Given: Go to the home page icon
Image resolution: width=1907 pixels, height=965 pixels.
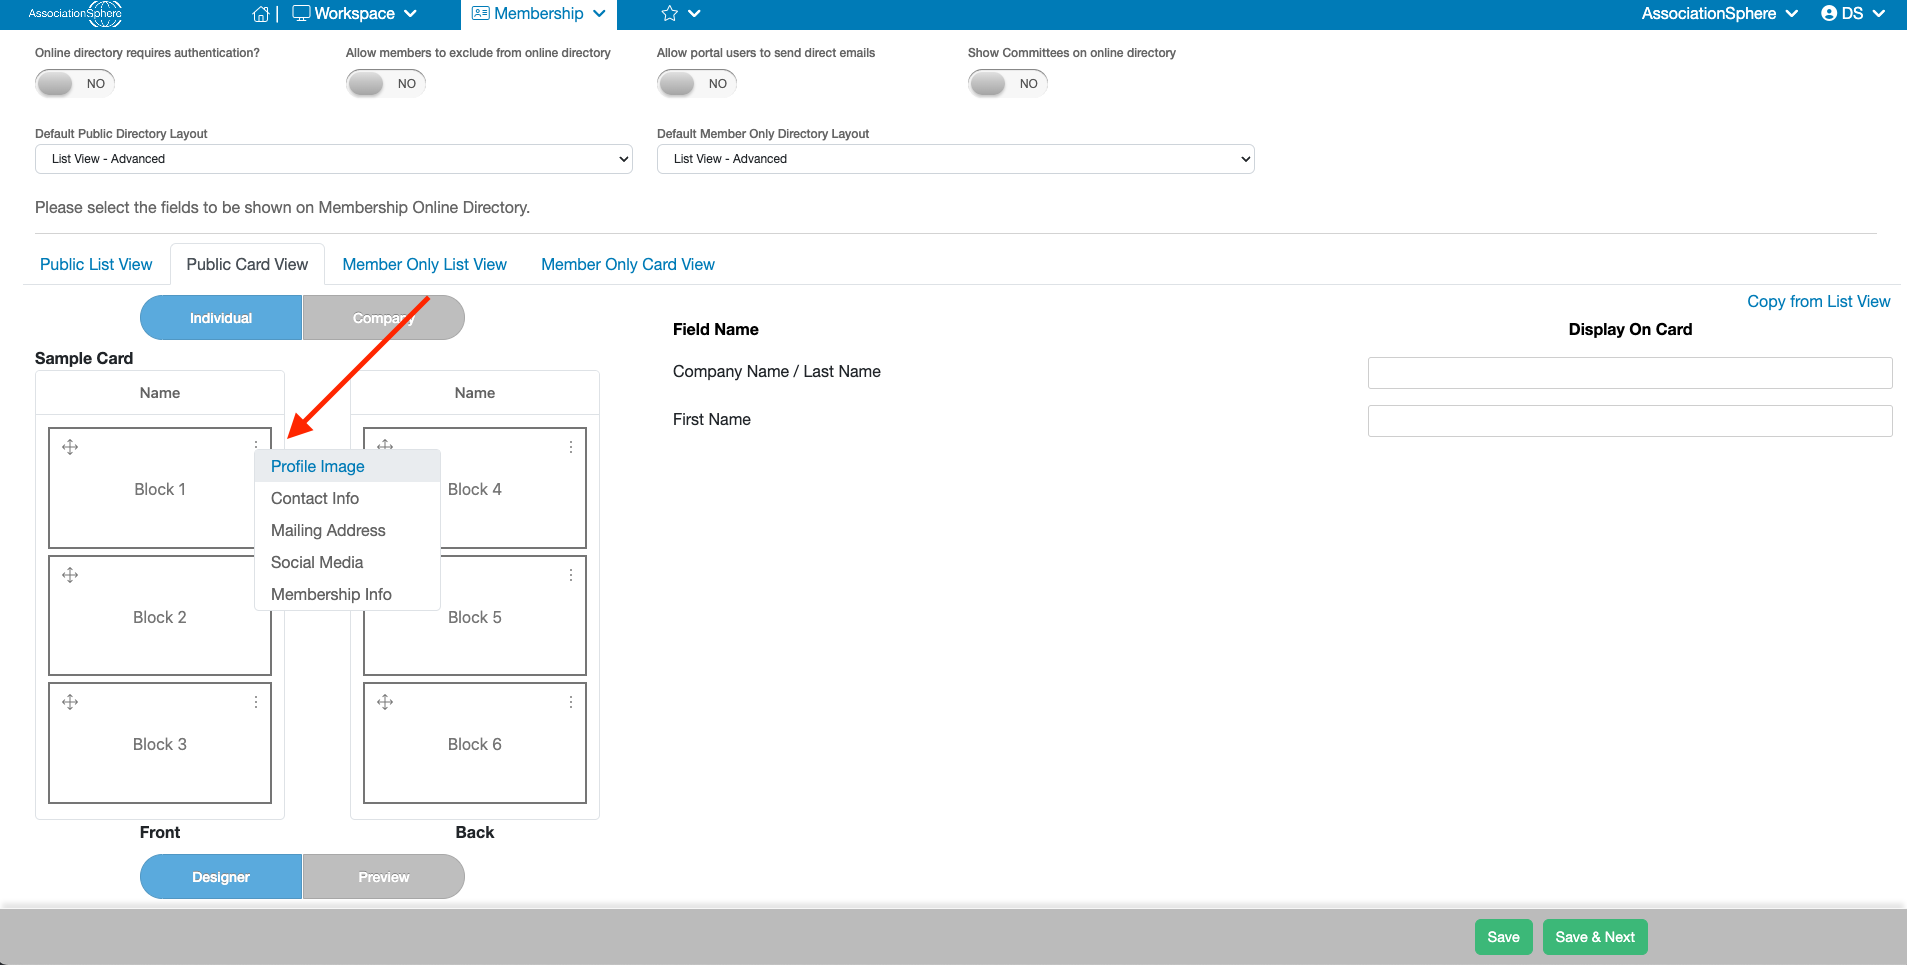Looking at the screenshot, I should click(x=261, y=14).
